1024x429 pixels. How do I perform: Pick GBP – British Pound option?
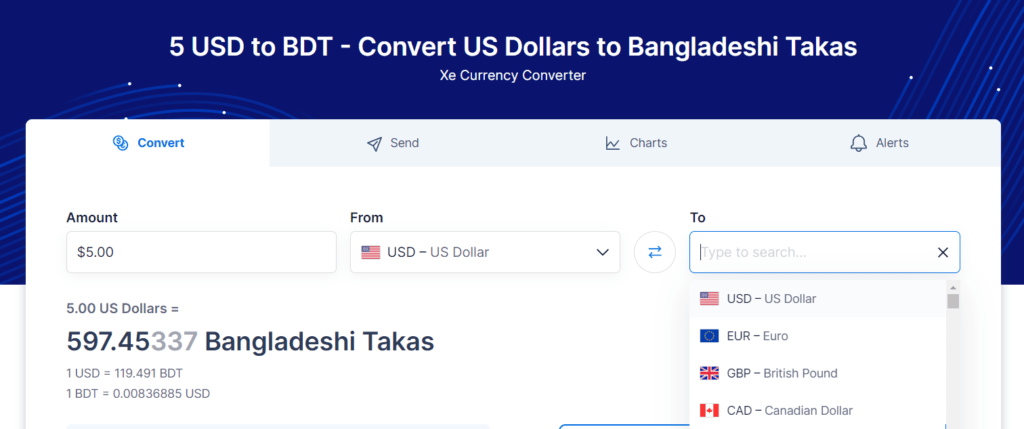click(x=817, y=373)
